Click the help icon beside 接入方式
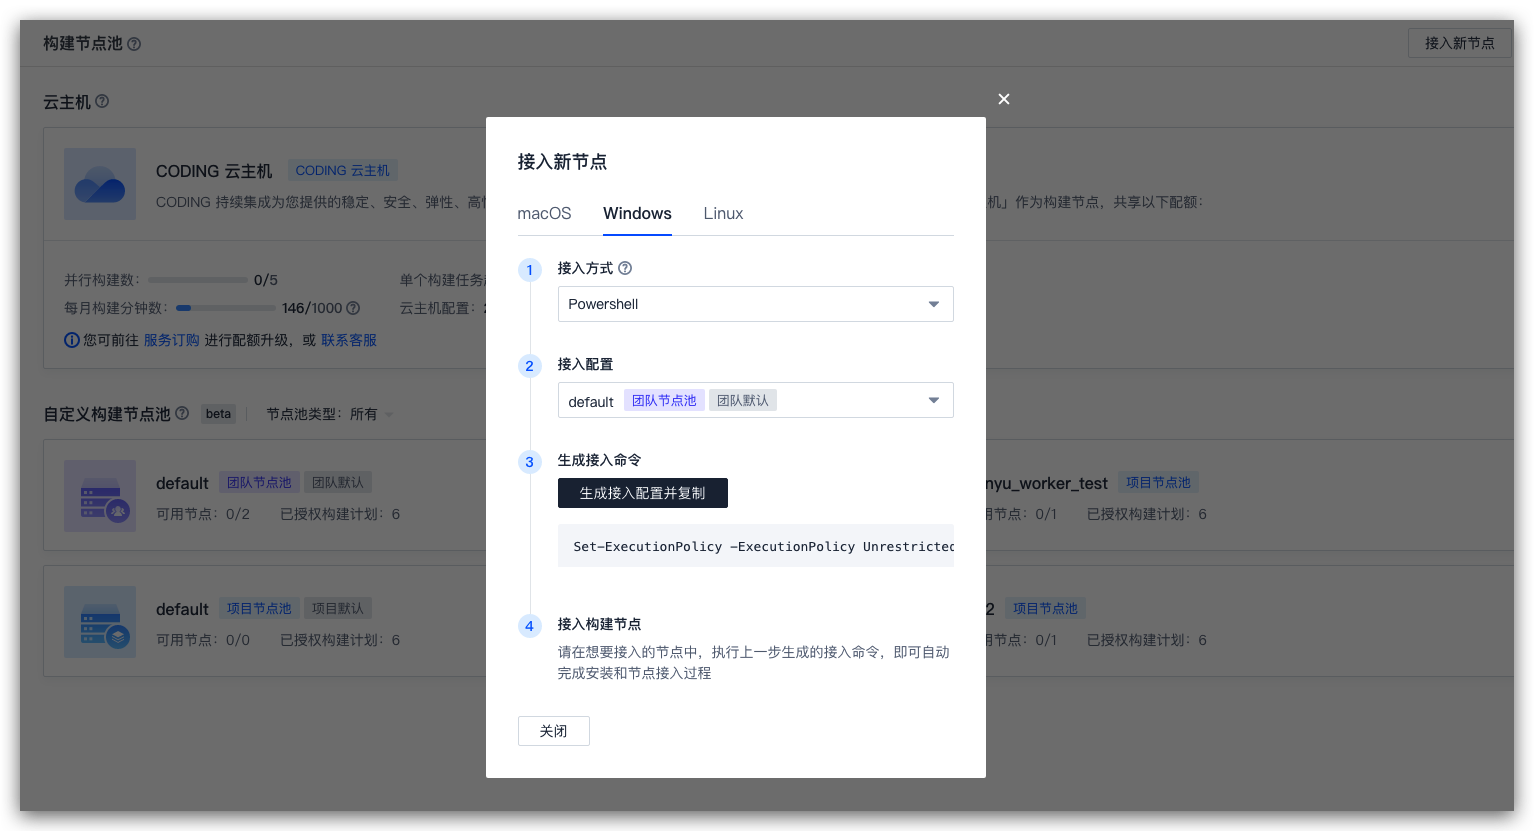Viewport: 1534px width, 831px height. 625,268
